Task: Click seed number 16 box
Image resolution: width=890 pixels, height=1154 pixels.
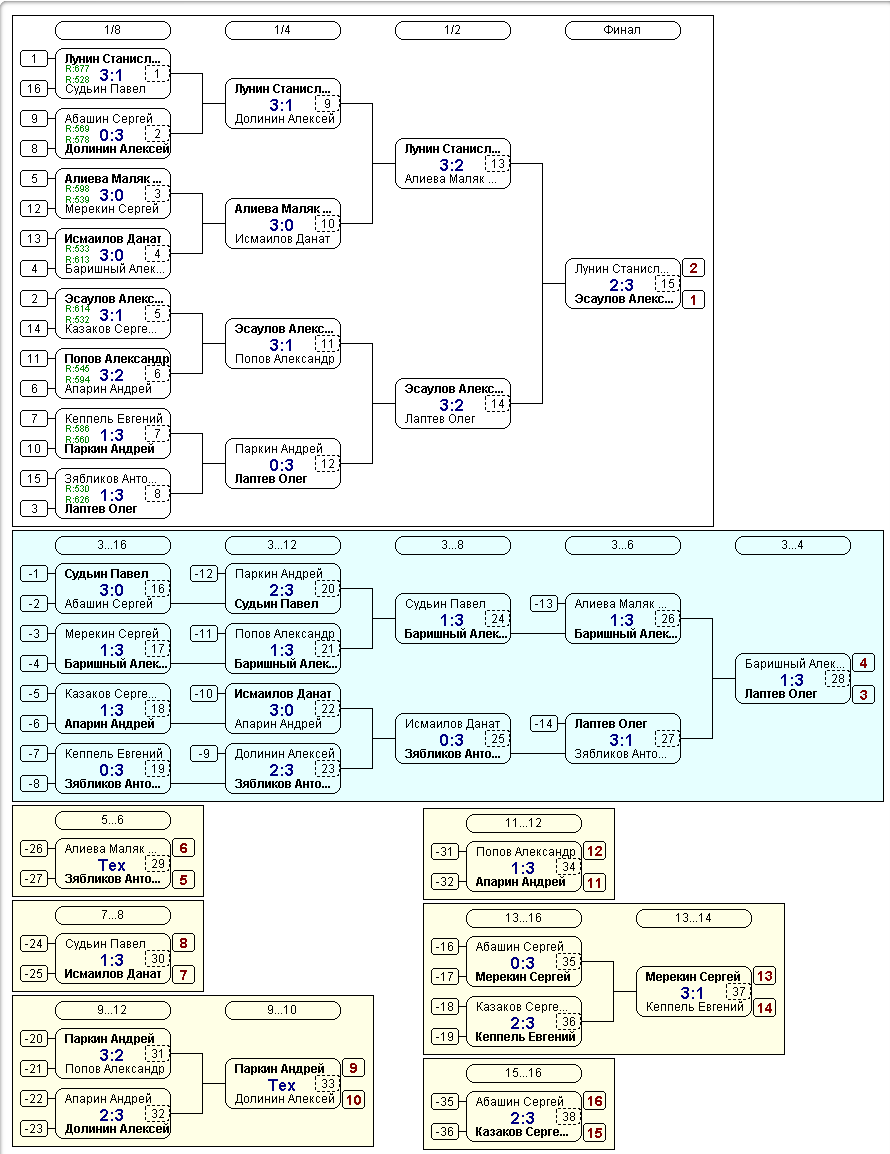Action: point(34,89)
